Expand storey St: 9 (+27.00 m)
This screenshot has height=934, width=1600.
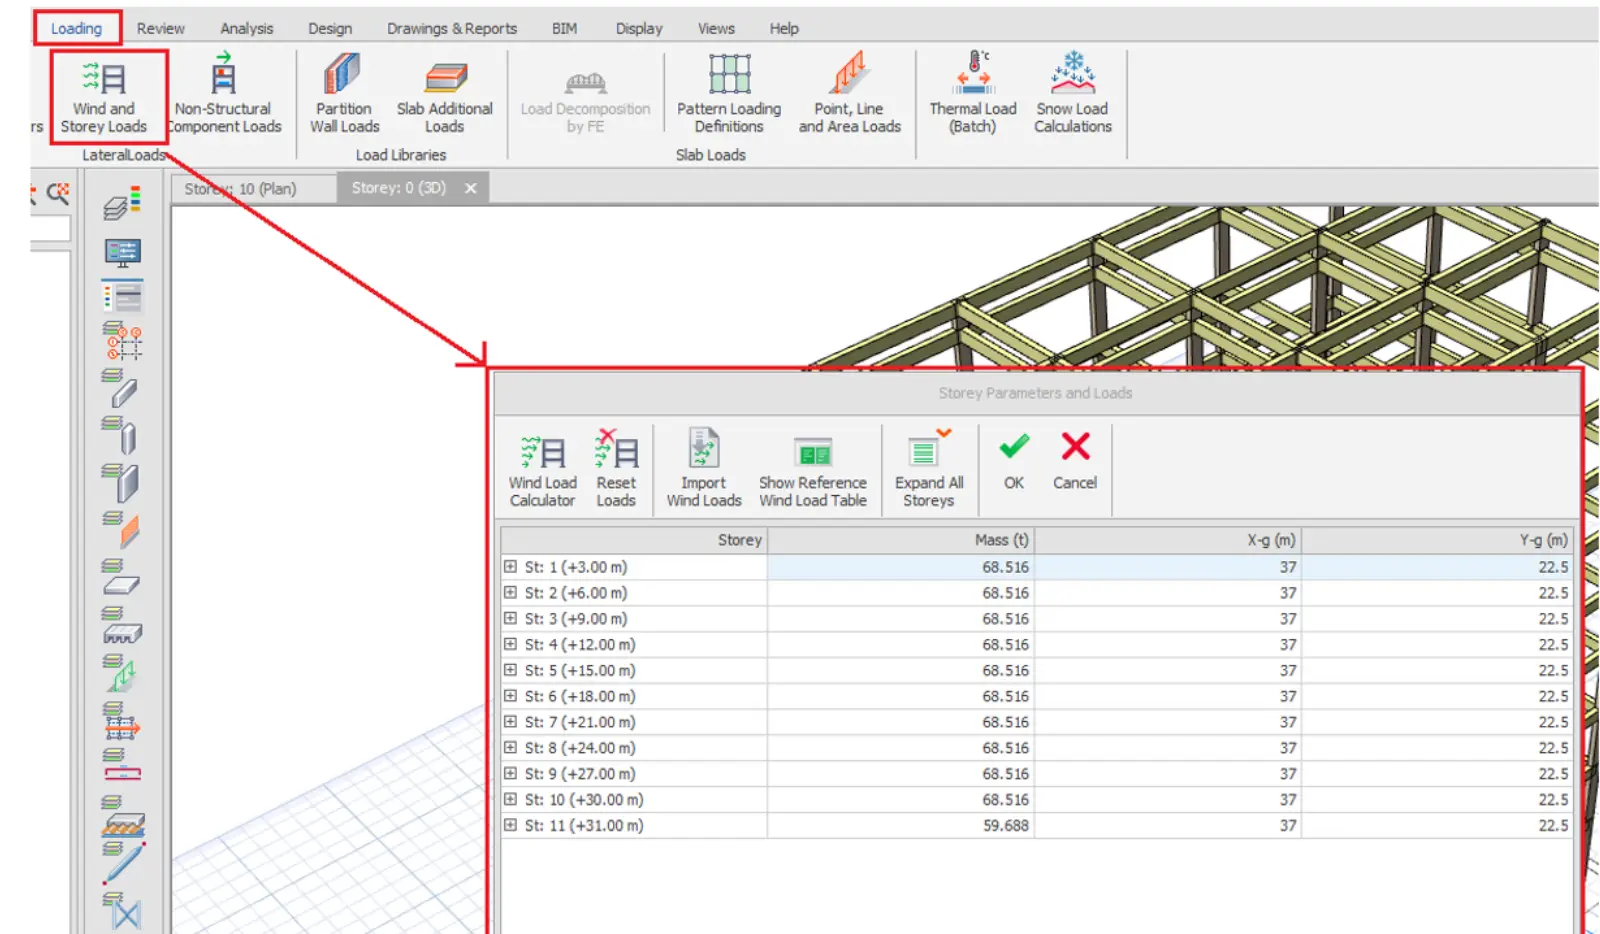point(511,774)
